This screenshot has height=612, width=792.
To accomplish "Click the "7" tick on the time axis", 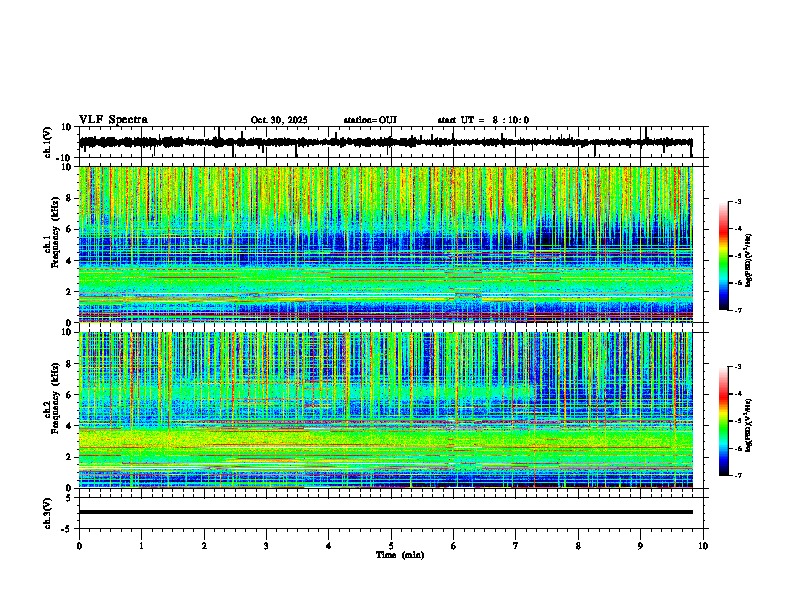I will click(x=516, y=546).
